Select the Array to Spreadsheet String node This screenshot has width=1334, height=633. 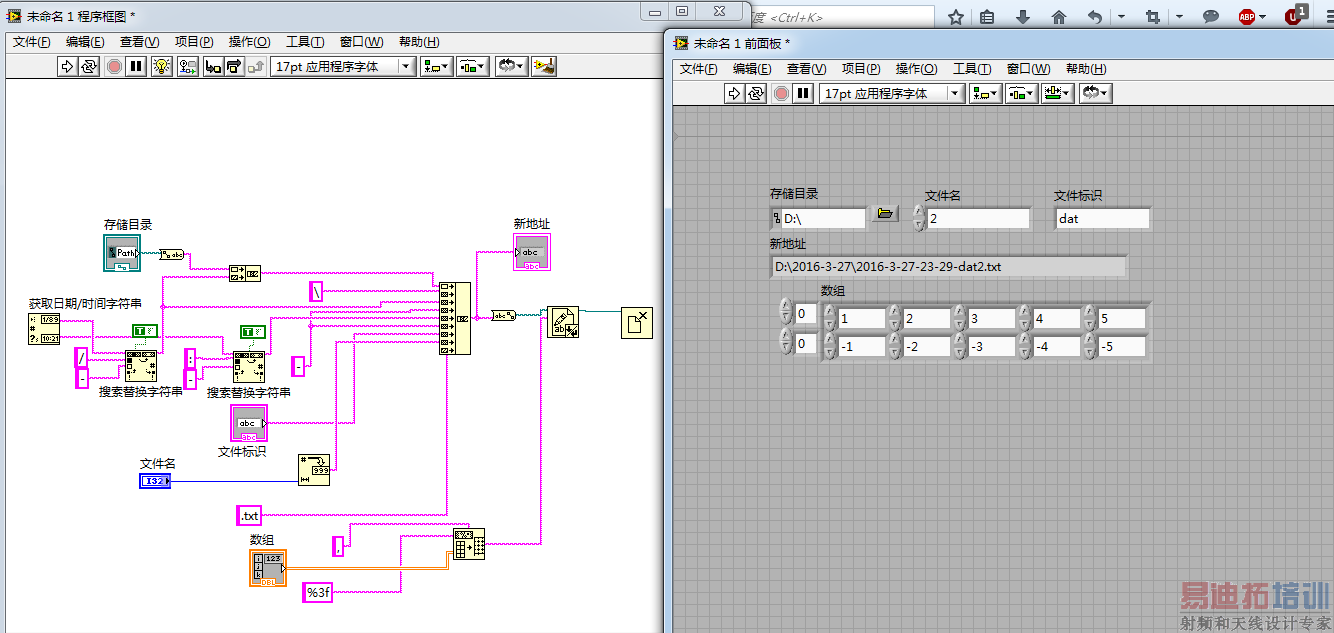click(x=469, y=543)
